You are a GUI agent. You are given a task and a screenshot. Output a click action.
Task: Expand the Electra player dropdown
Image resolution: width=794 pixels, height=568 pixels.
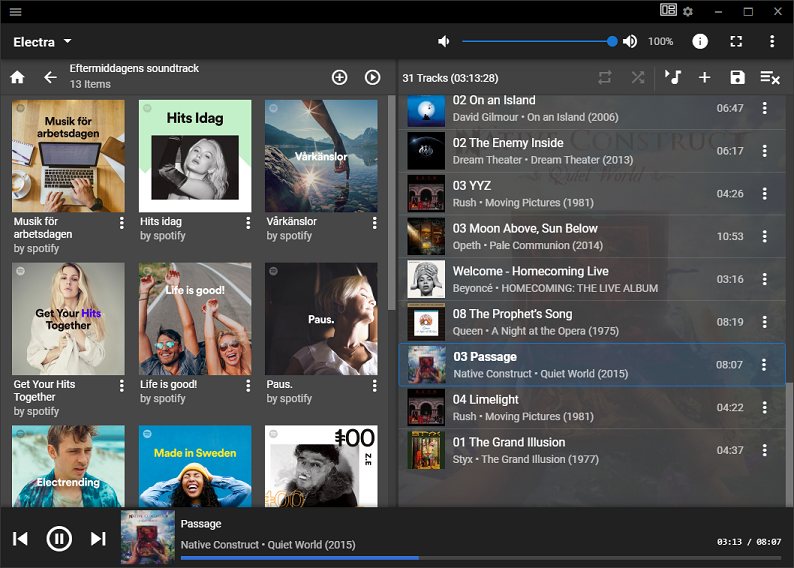(43, 42)
